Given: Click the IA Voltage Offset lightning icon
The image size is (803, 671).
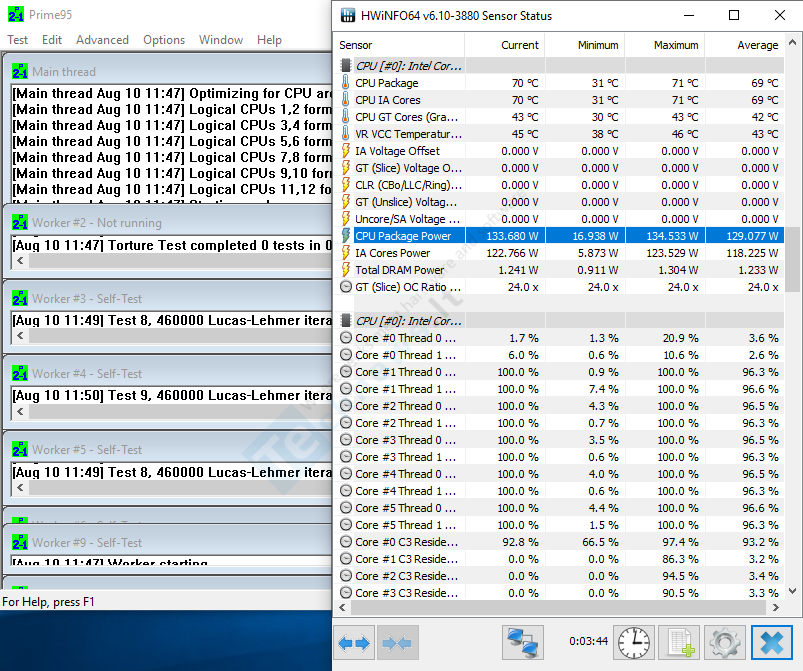Looking at the screenshot, I should click(x=346, y=151).
